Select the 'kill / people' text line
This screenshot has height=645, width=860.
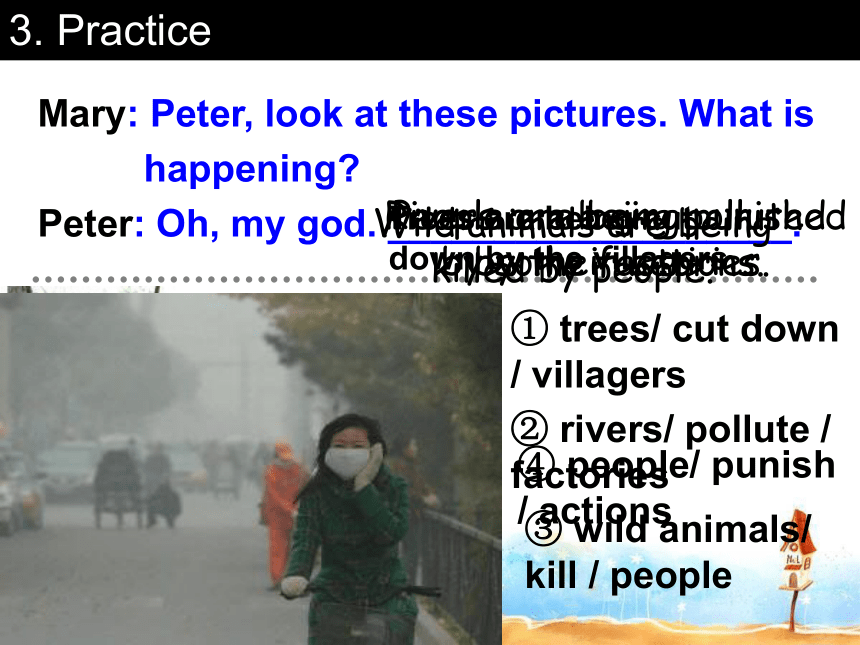pyautogui.click(x=629, y=575)
